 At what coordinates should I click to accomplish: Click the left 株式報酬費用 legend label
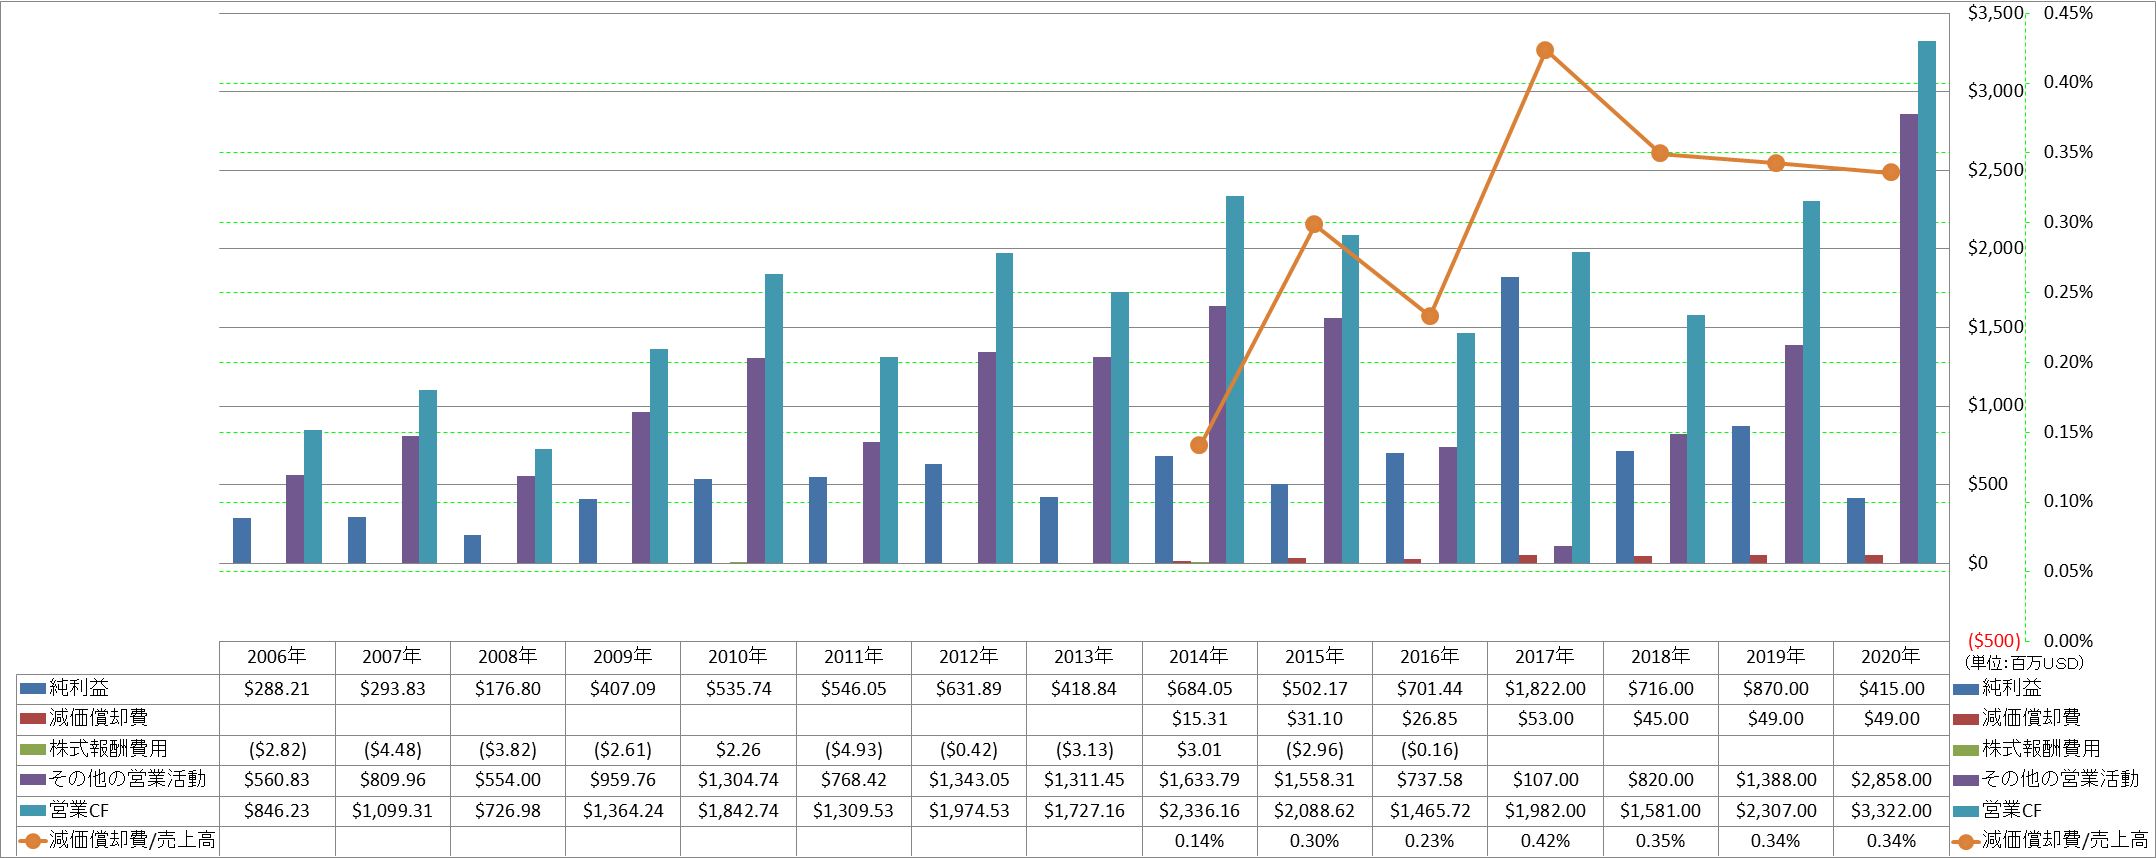click(x=108, y=749)
